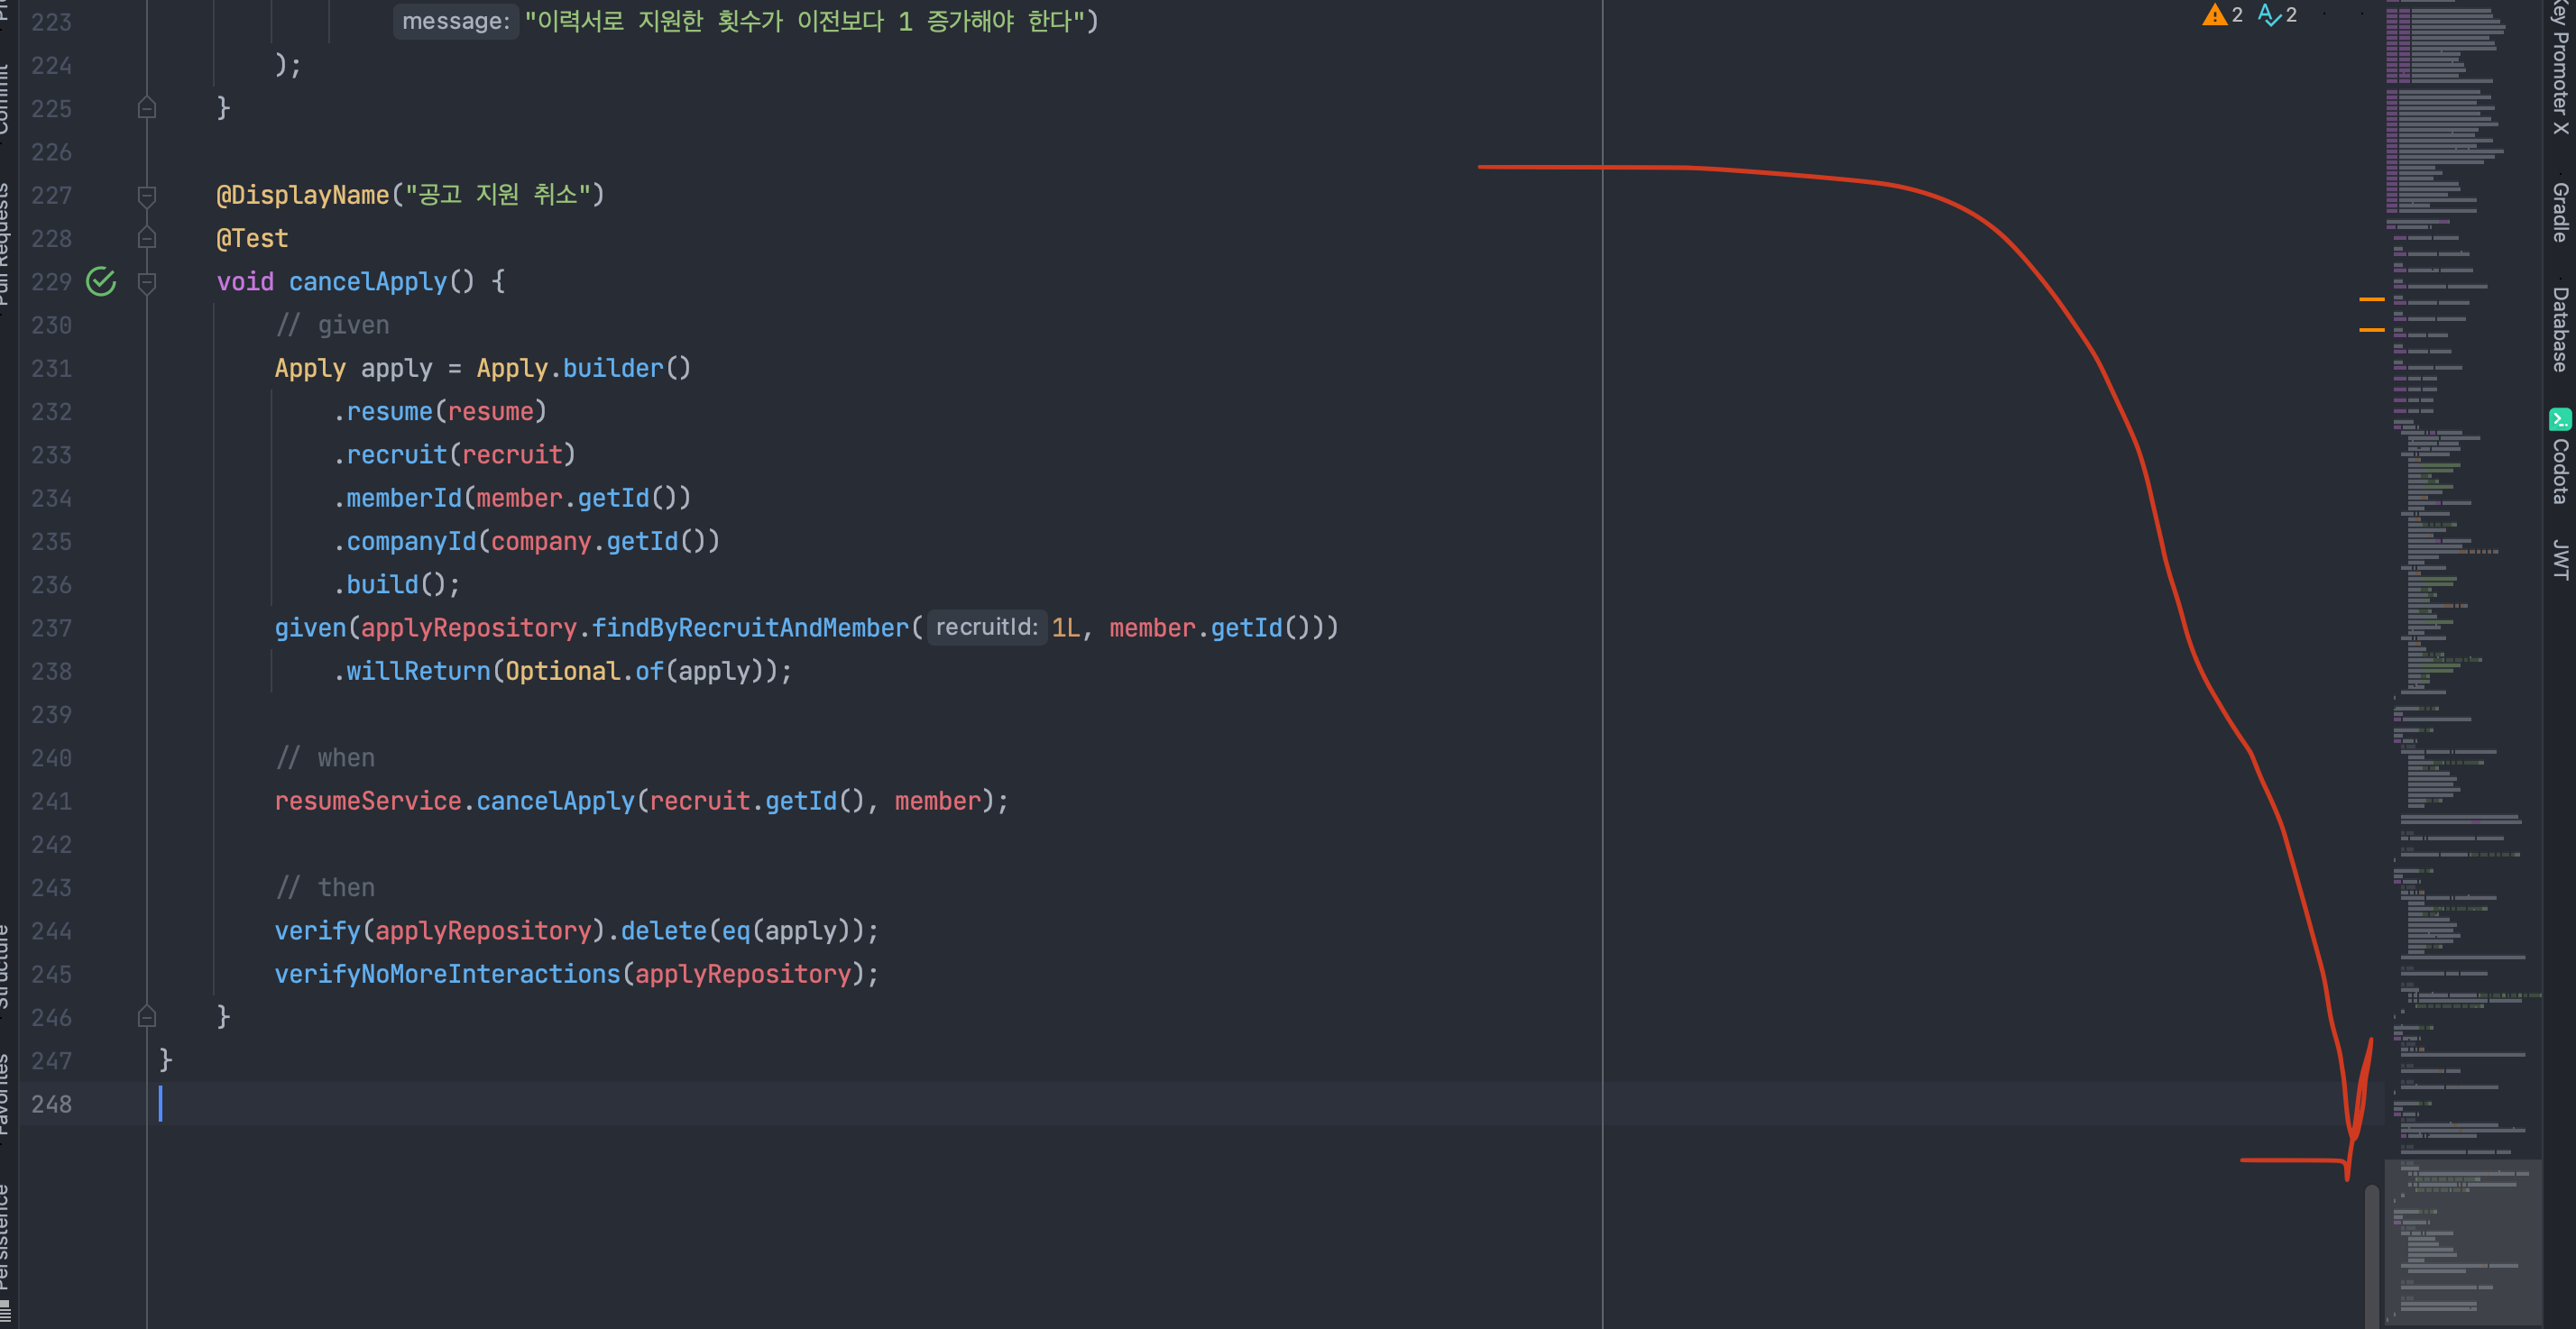Open the JWT tool window
The image size is (2576, 1329).
pos(2560,559)
